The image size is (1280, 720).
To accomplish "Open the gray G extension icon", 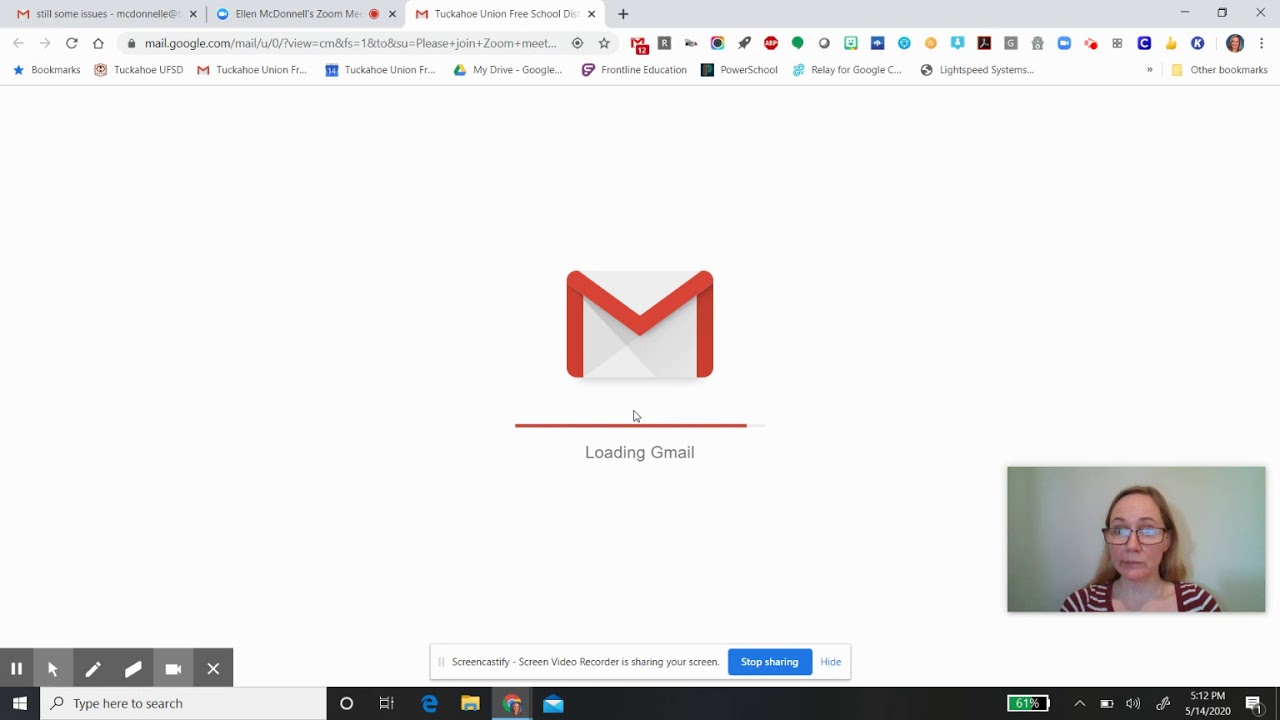I will 1011,43.
